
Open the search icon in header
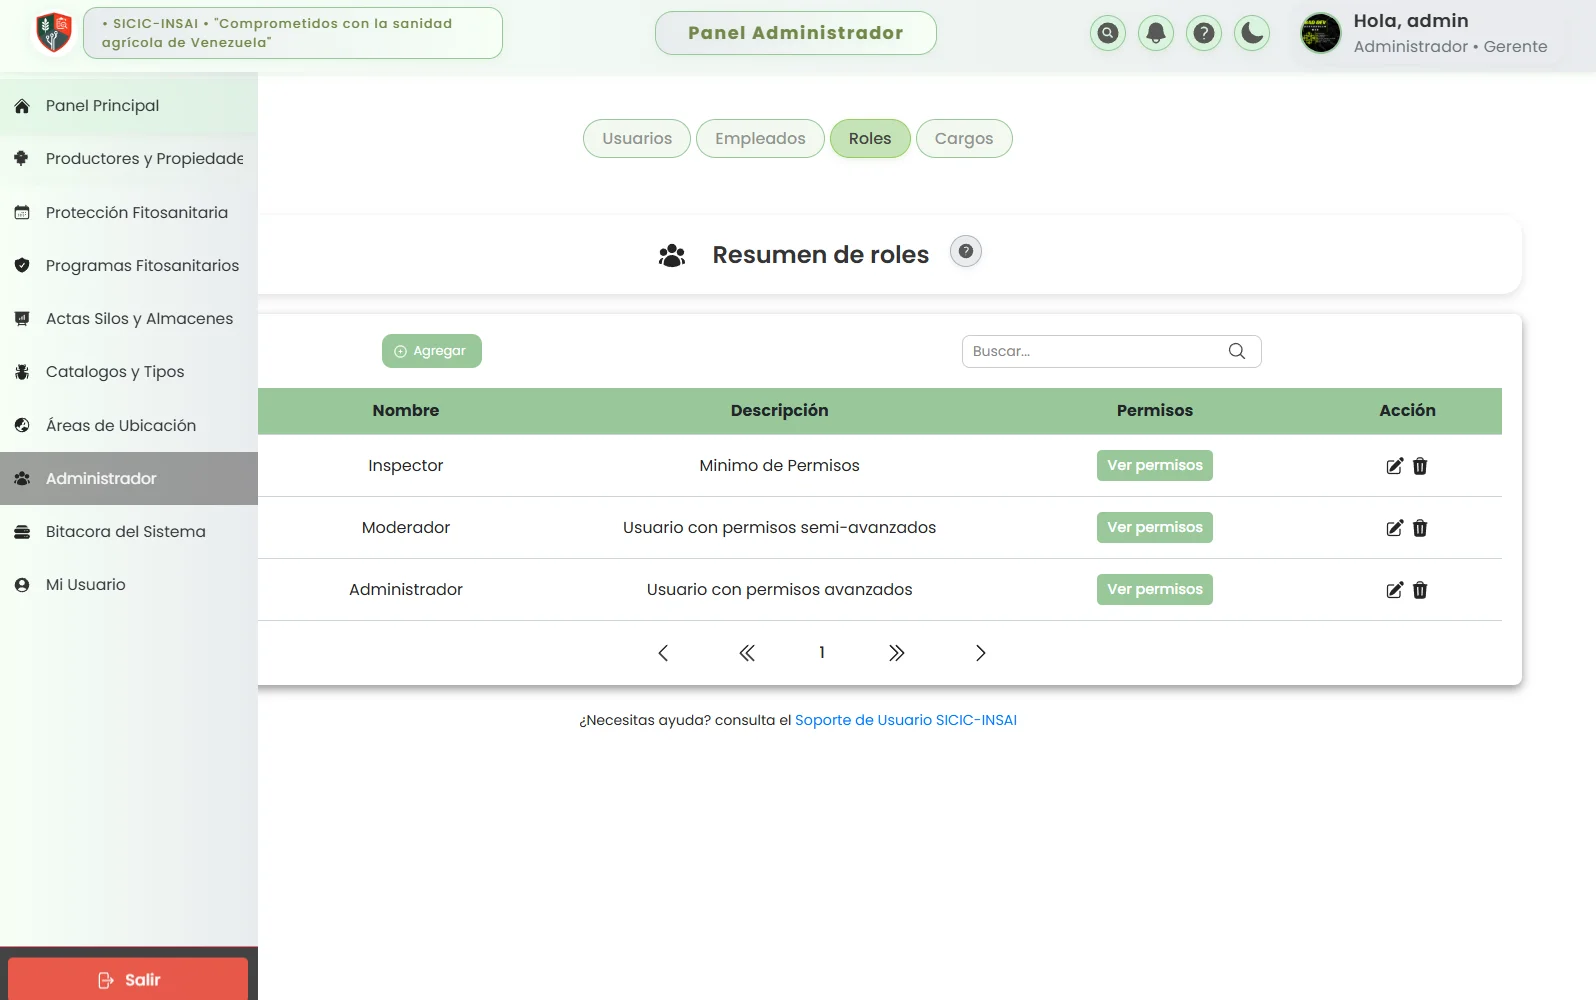1108,33
